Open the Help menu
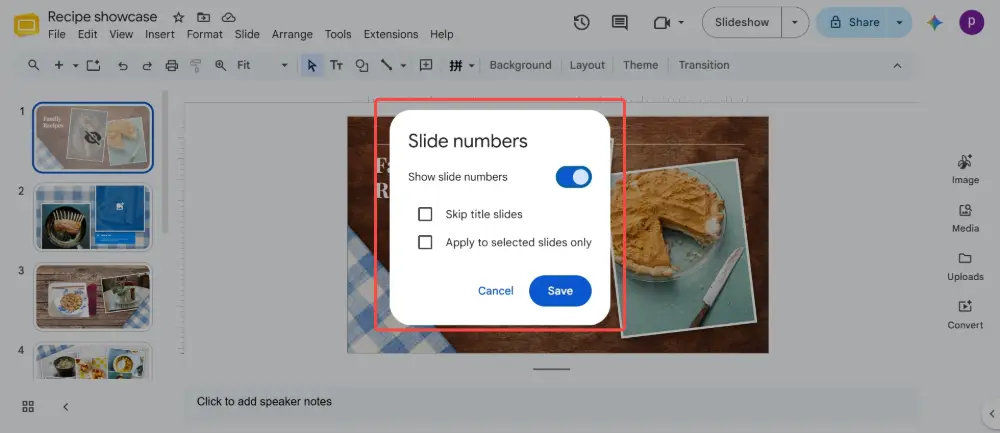 click(x=441, y=34)
